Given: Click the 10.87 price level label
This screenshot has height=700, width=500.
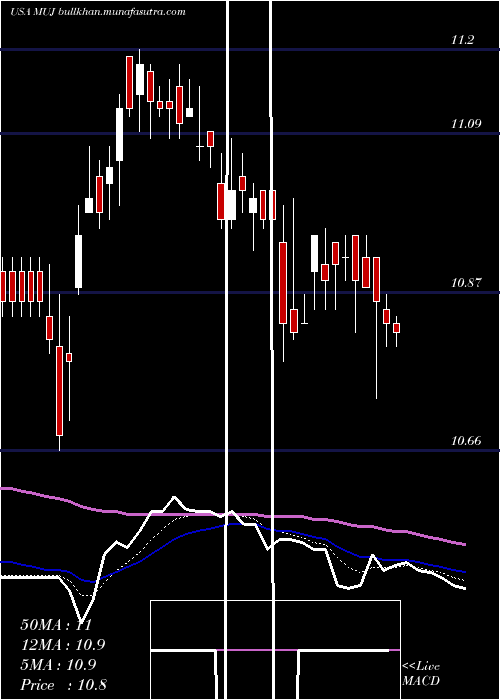Looking at the screenshot, I should [x=466, y=282].
